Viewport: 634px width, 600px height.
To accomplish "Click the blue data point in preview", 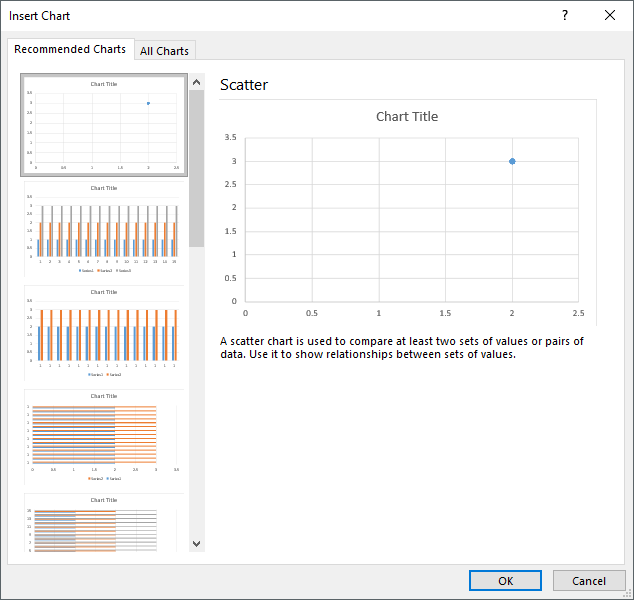I will [x=512, y=161].
